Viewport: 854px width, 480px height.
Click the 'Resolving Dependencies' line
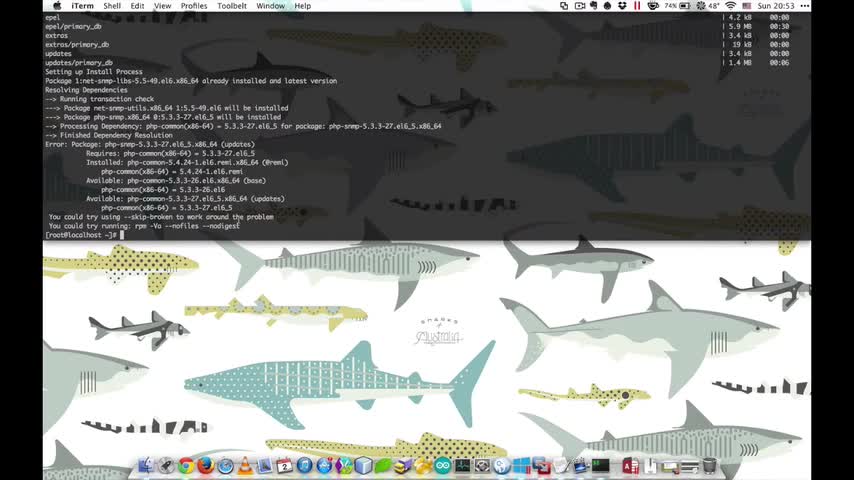(x=86, y=90)
